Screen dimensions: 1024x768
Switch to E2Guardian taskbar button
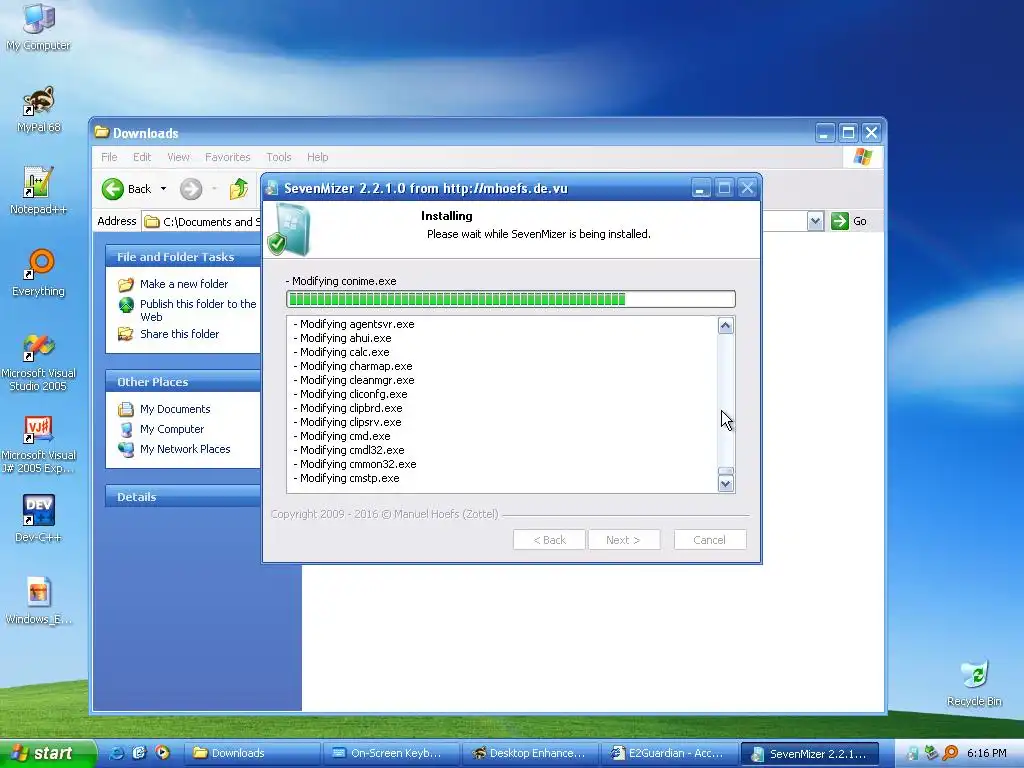tap(669, 753)
